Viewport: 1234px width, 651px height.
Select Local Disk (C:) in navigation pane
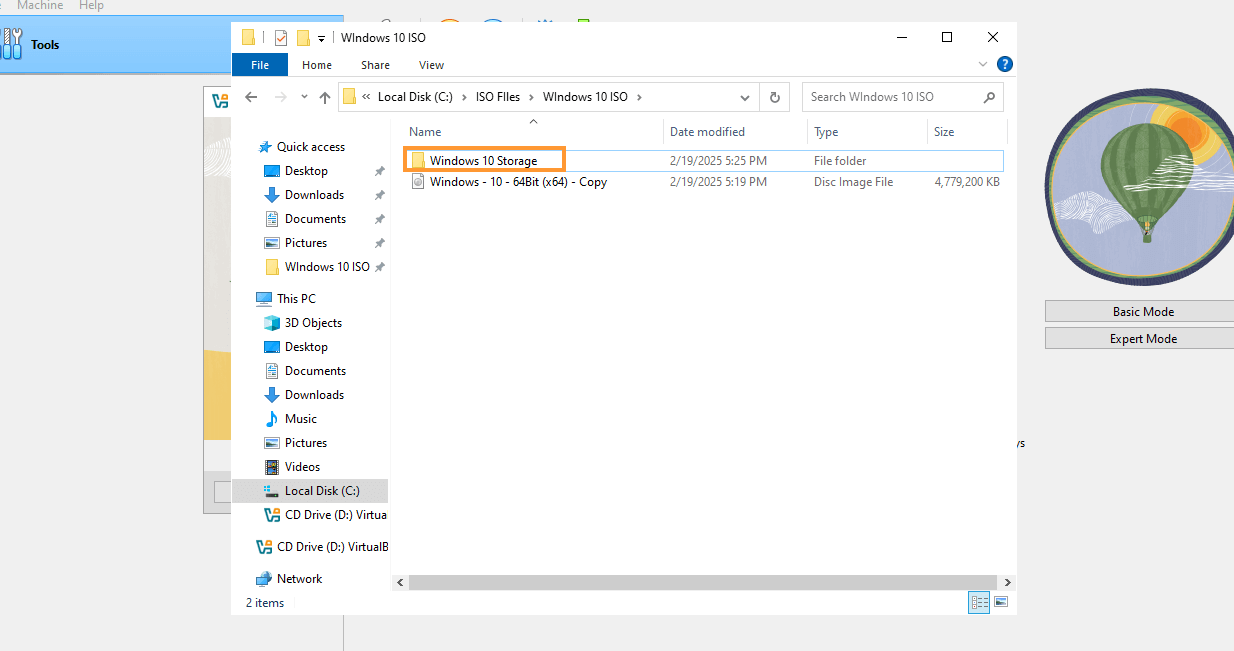322,491
